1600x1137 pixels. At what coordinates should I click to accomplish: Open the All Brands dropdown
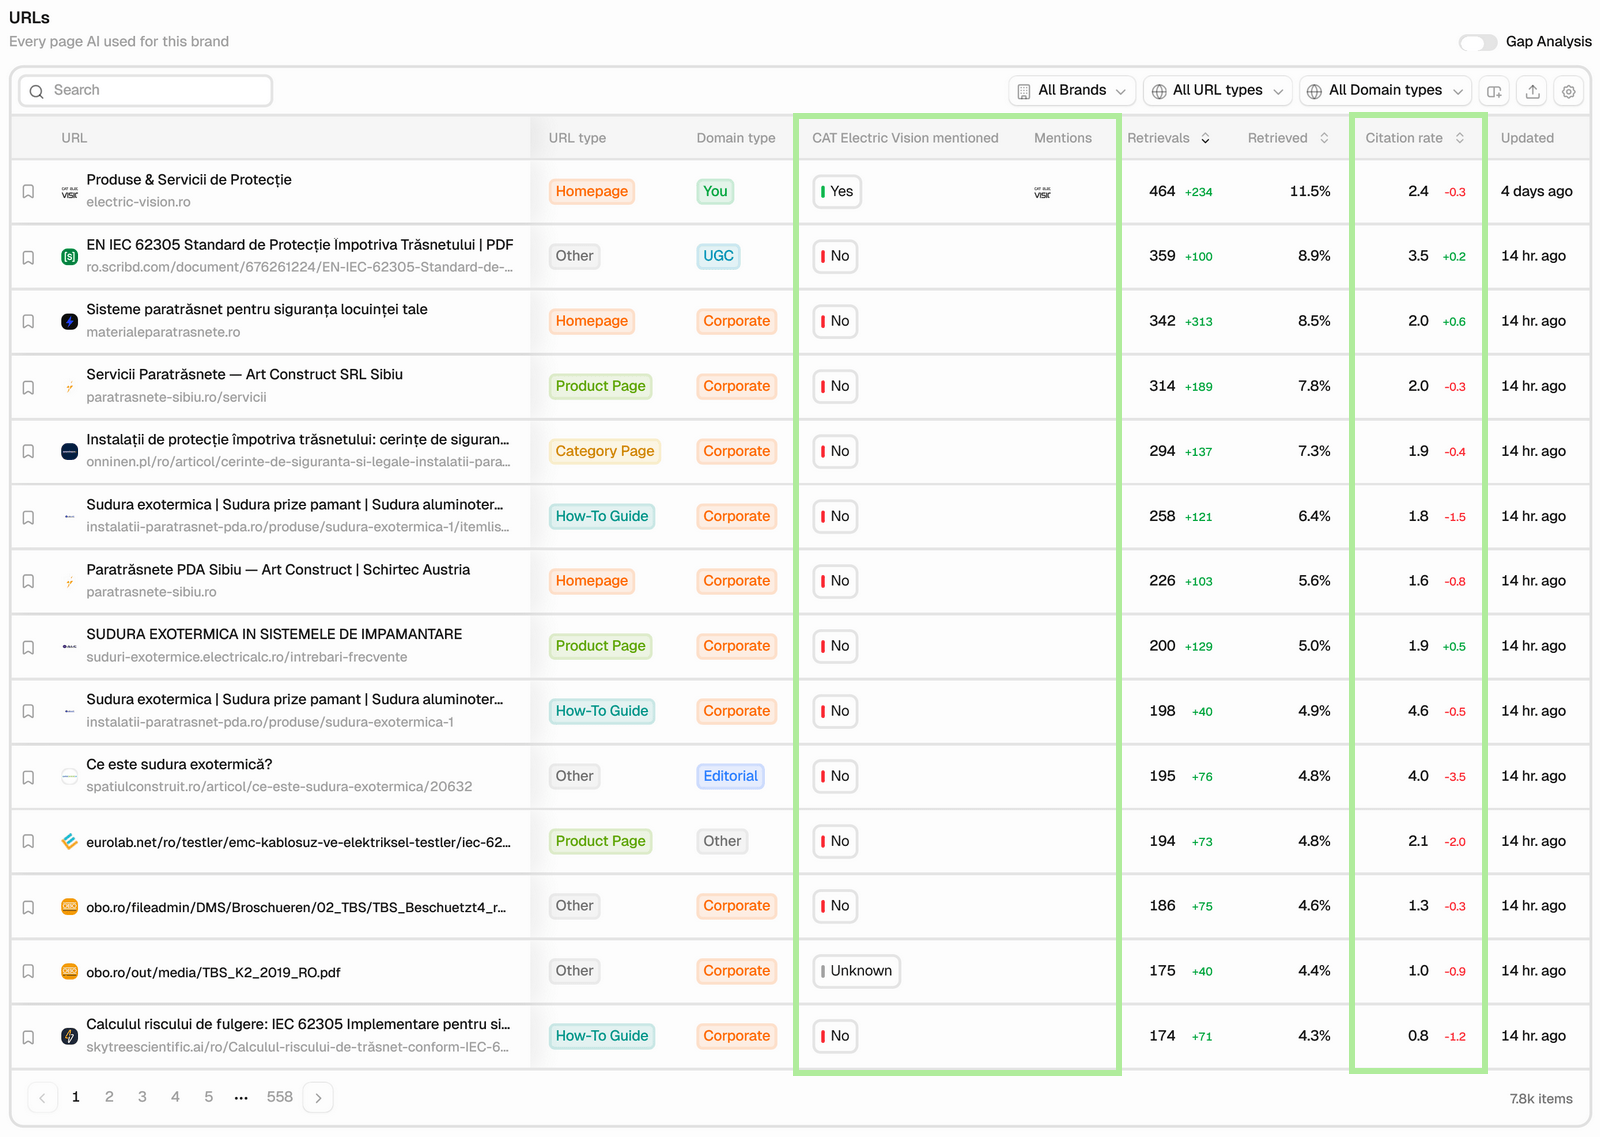pyautogui.click(x=1072, y=90)
